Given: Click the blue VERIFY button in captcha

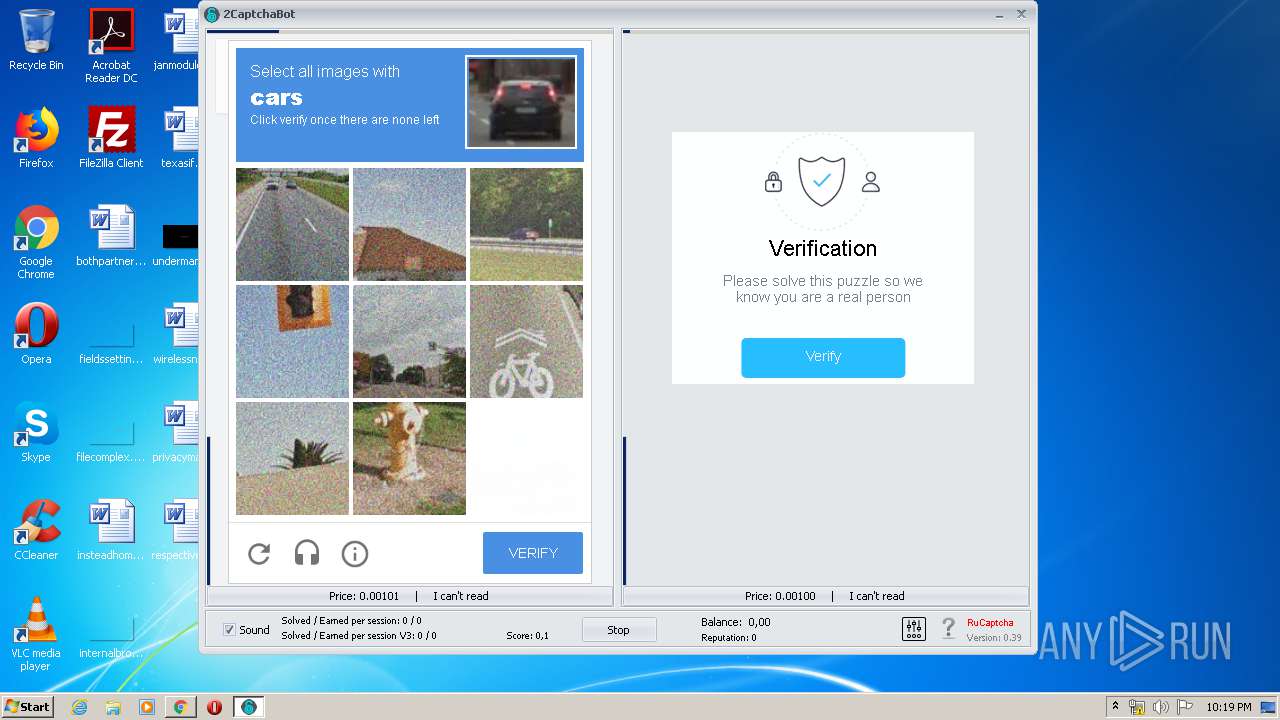Looking at the screenshot, I should pos(533,553).
